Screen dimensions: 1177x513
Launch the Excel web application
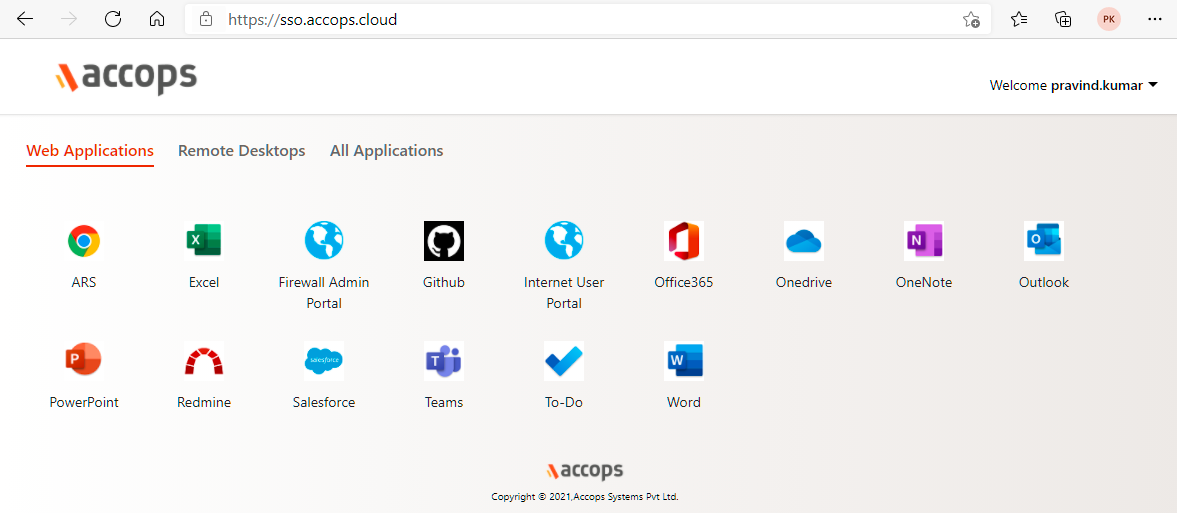click(204, 241)
